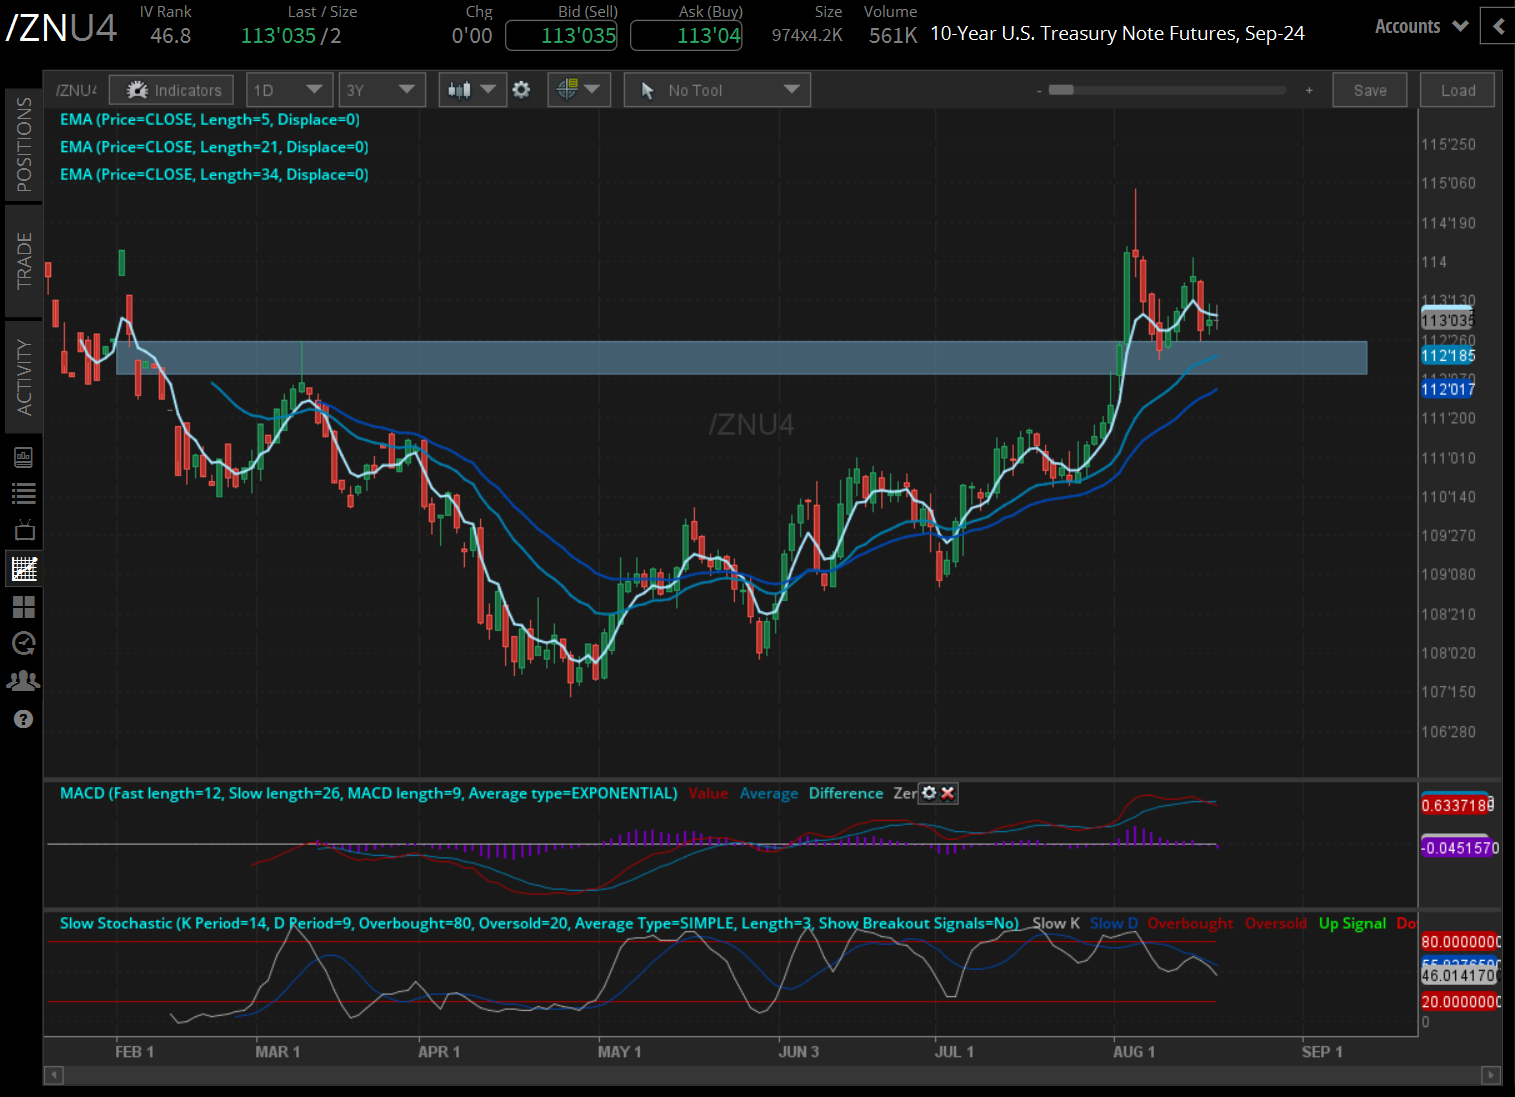Open the Indicators panel

[x=171, y=90]
